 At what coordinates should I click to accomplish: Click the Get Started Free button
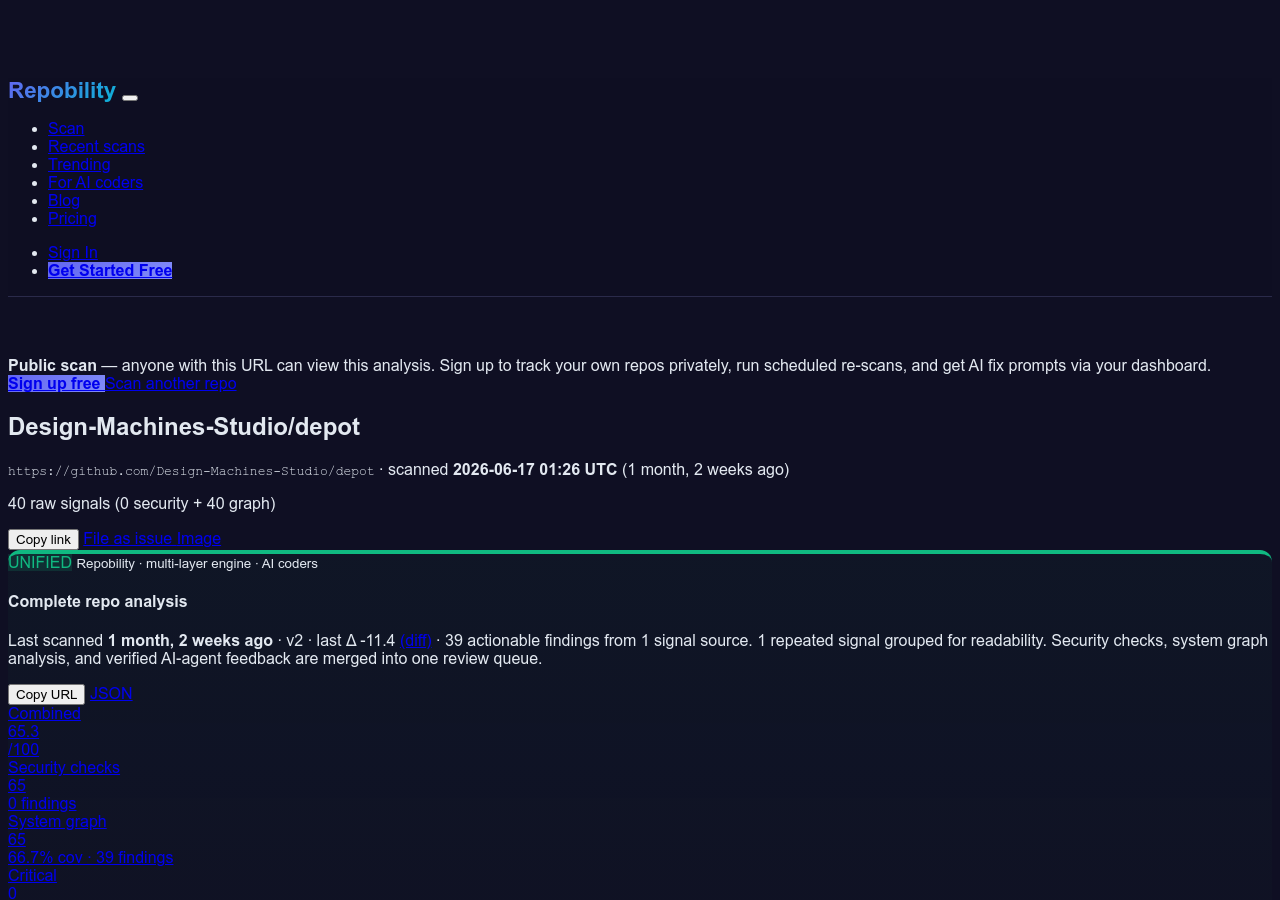[110, 270]
